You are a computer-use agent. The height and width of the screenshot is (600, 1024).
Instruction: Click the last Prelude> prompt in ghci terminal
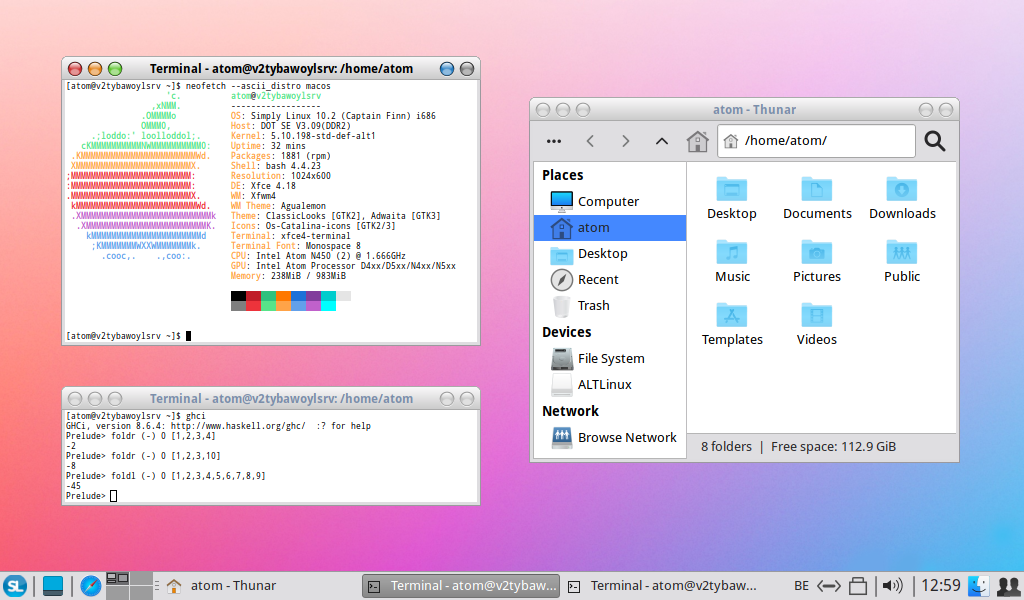(x=91, y=496)
